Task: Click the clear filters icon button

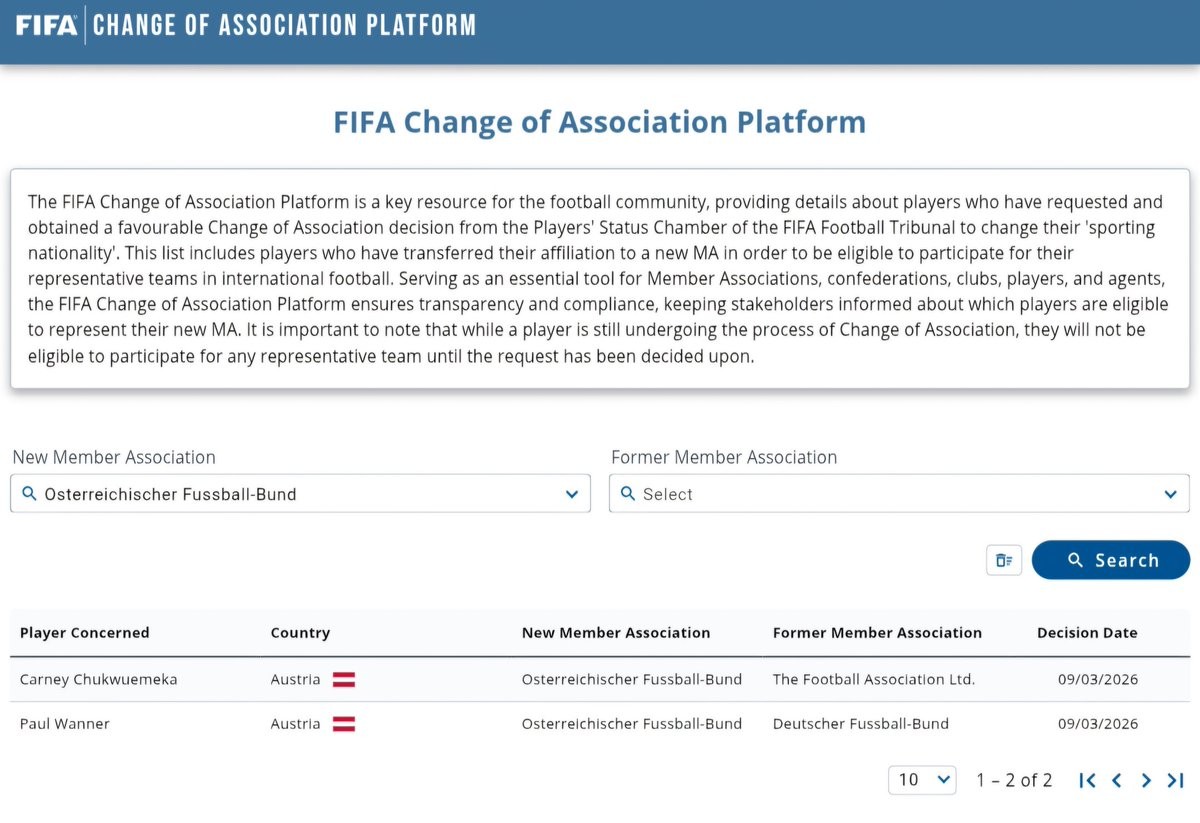Action: click(1004, 560)
